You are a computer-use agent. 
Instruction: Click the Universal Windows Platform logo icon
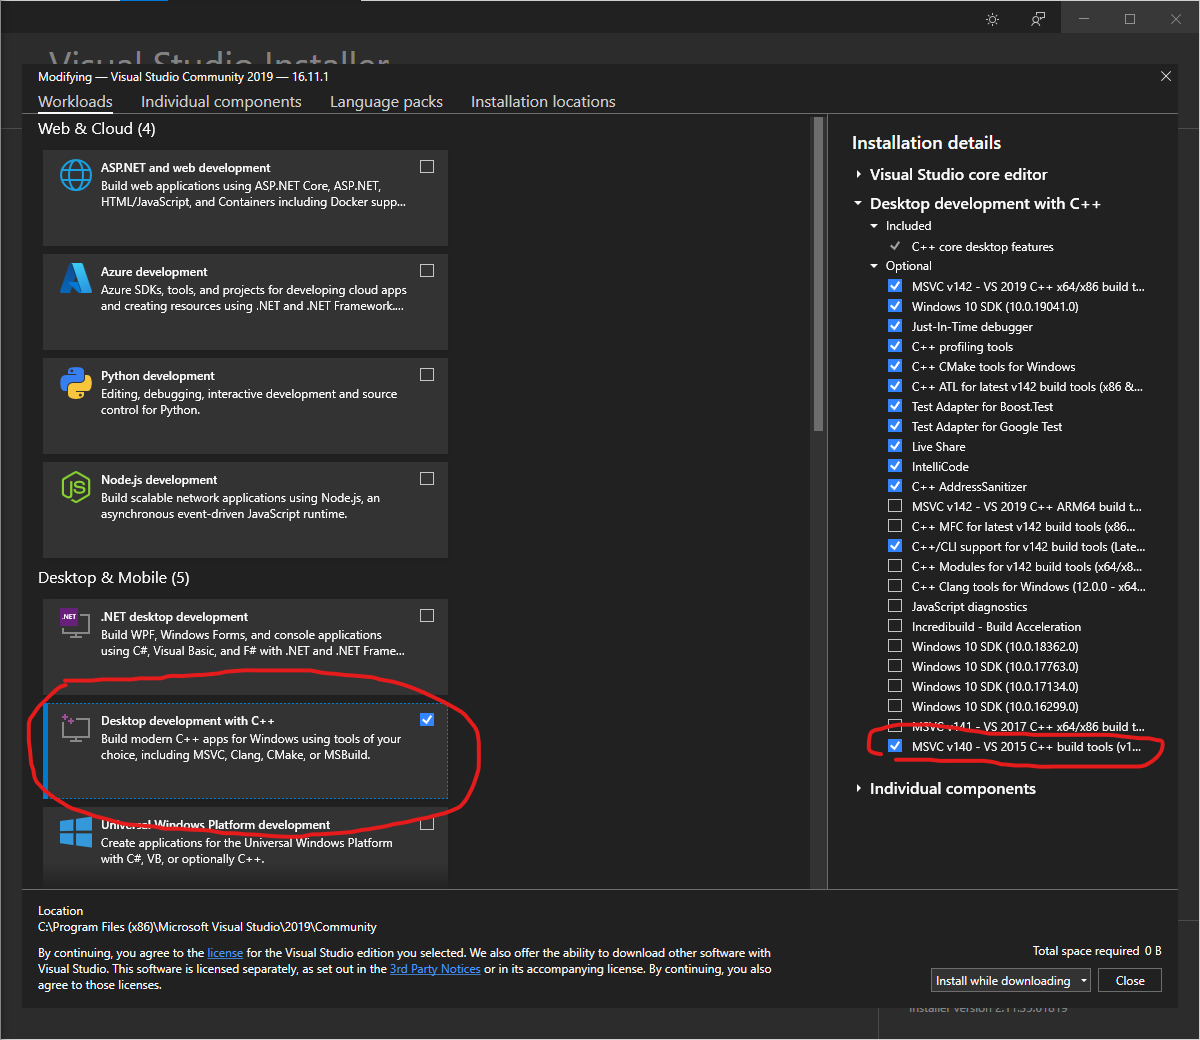(76, 832)
